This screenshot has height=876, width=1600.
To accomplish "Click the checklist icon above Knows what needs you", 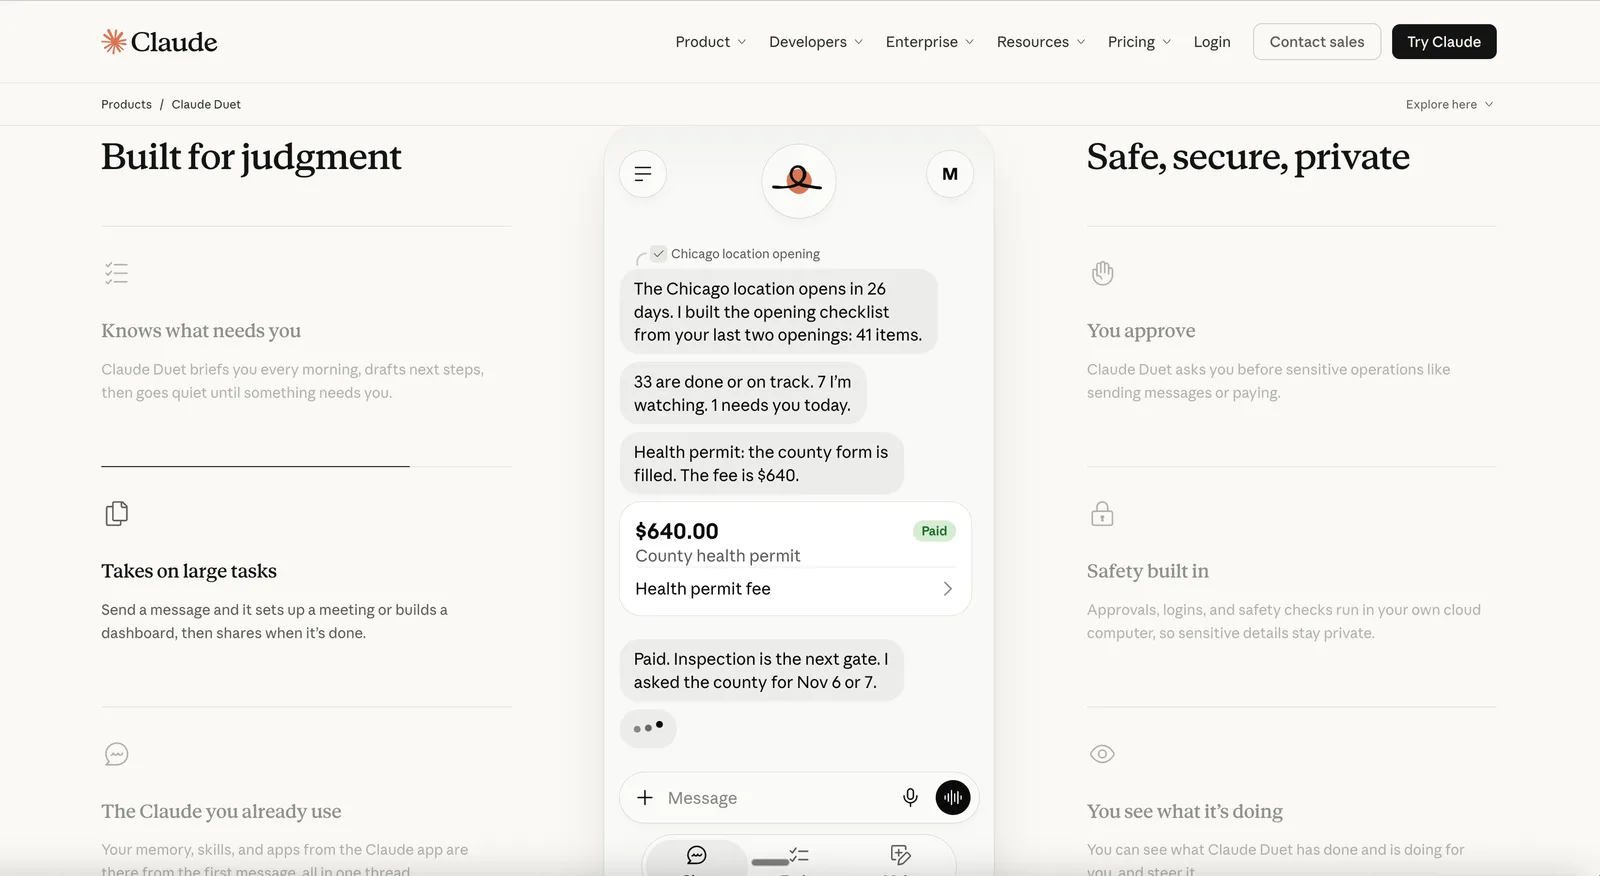I will pyautogui.click(x=117, y=273).
